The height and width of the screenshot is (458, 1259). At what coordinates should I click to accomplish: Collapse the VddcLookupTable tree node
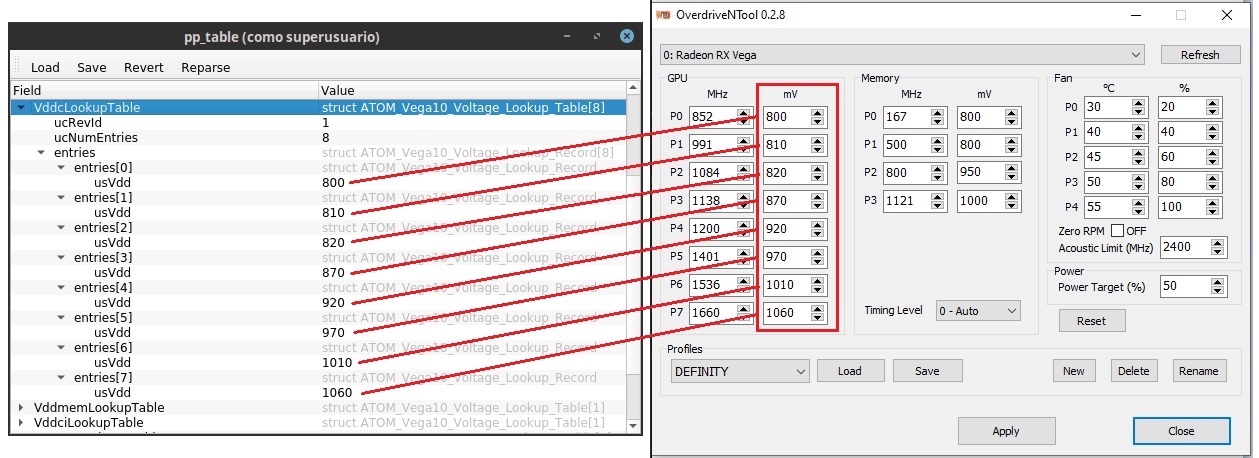(22, 107)
